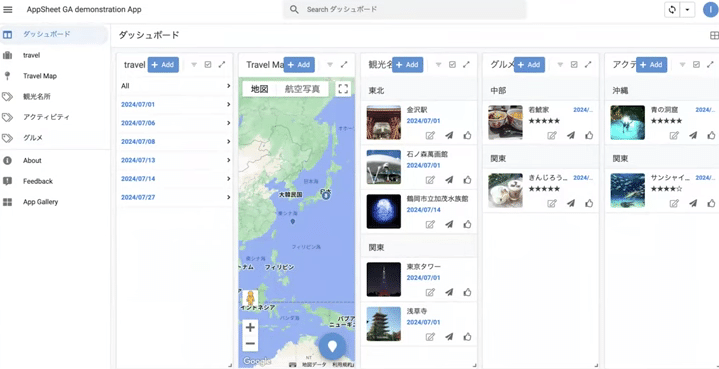Toggle multi-select checkbox in travel panel

208,65
